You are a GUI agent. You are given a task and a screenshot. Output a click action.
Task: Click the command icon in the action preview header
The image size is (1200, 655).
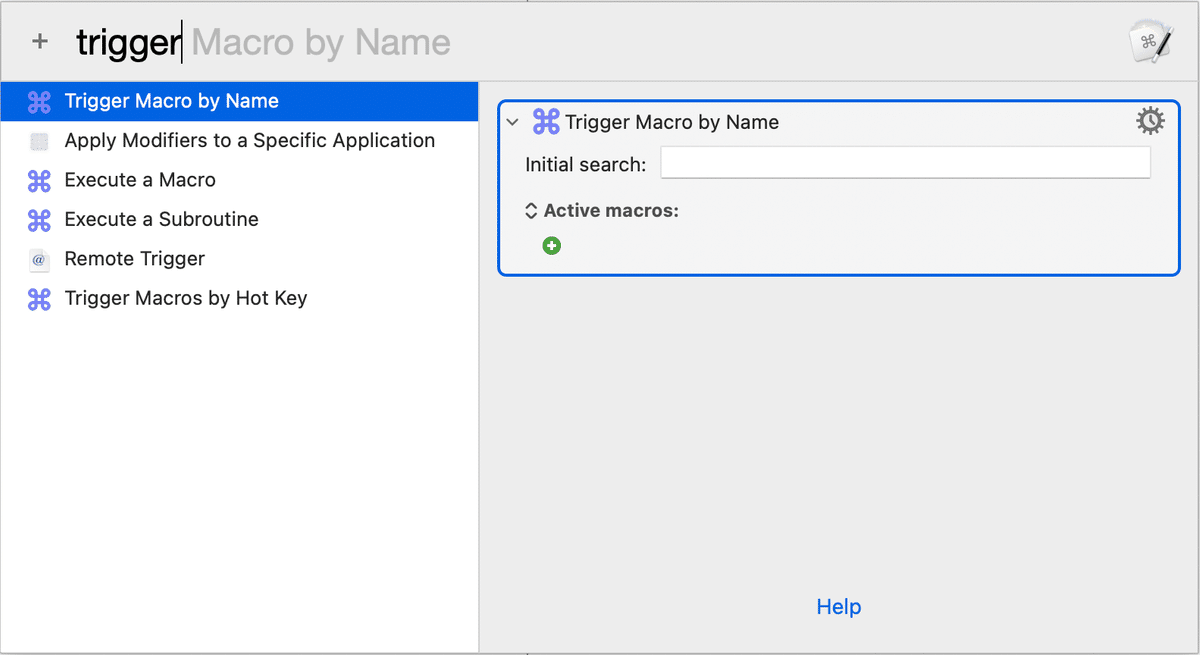click(x=546, y=122)
